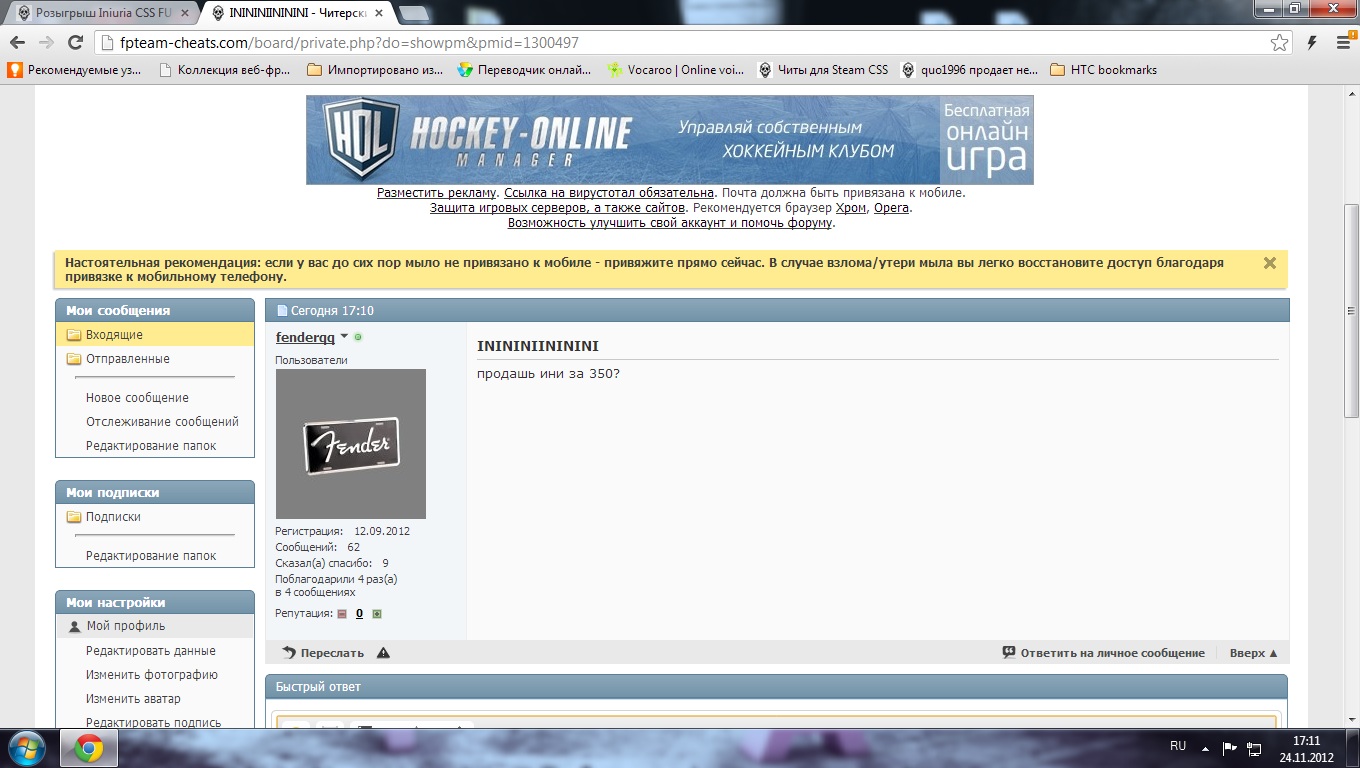Dismiss the yellow recommendation notice
The height and width of the screenshot is (768, 1360).
tap(1270, 263)
